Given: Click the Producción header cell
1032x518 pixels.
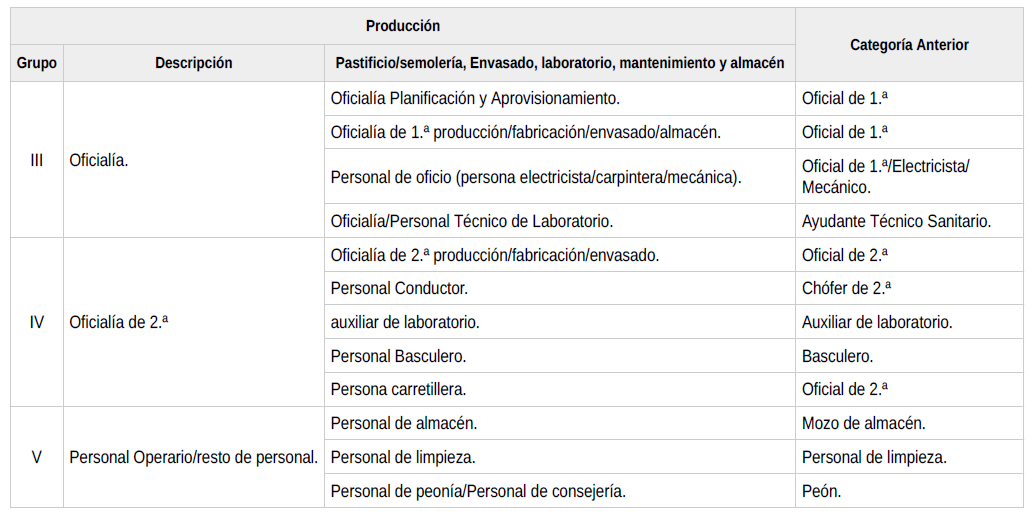Looking at the screenshot, I should tap(403, 26).
